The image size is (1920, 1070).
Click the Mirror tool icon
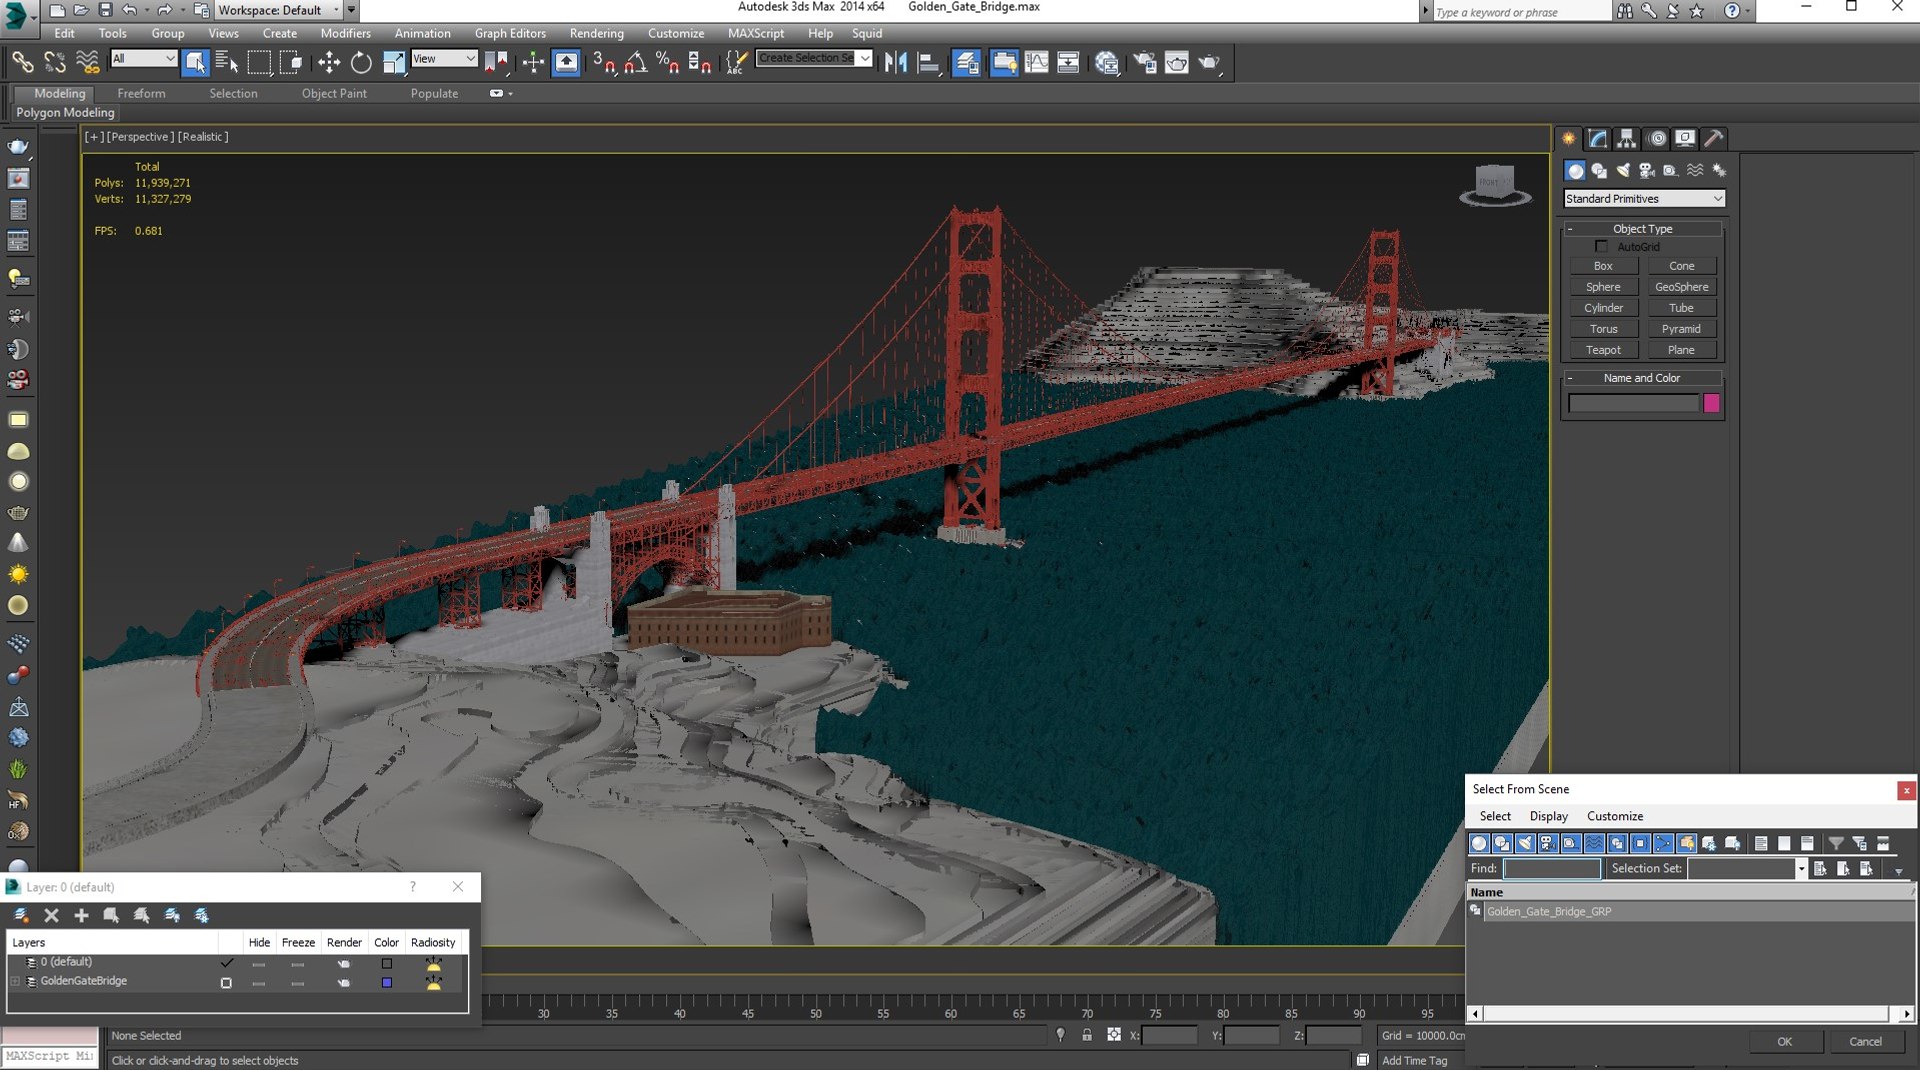tap(895, 62)
